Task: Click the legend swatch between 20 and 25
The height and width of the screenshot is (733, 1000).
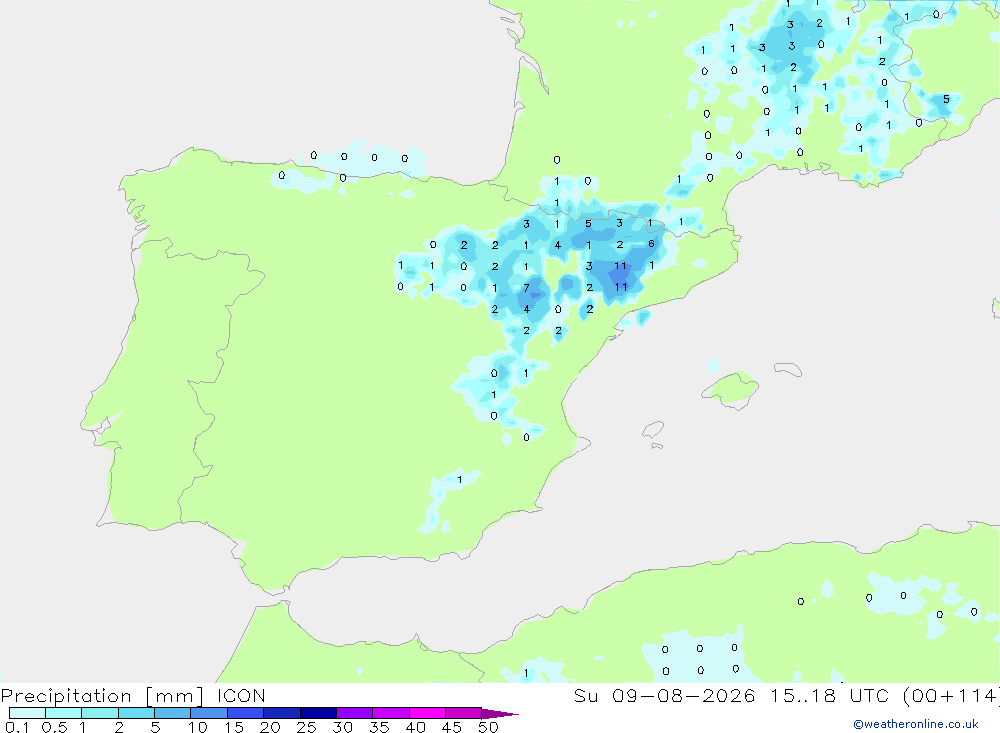Action: [x=281, y=713]
